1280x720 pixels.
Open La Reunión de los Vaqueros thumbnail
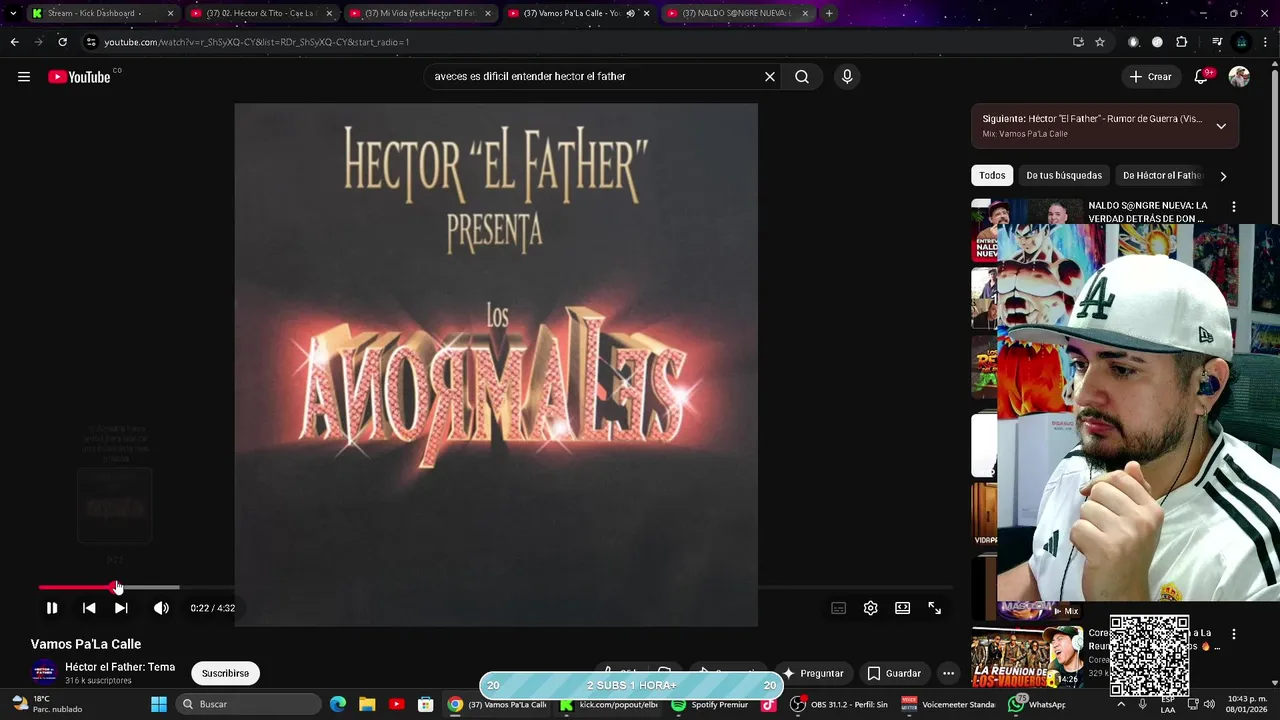pos(1027,657)
